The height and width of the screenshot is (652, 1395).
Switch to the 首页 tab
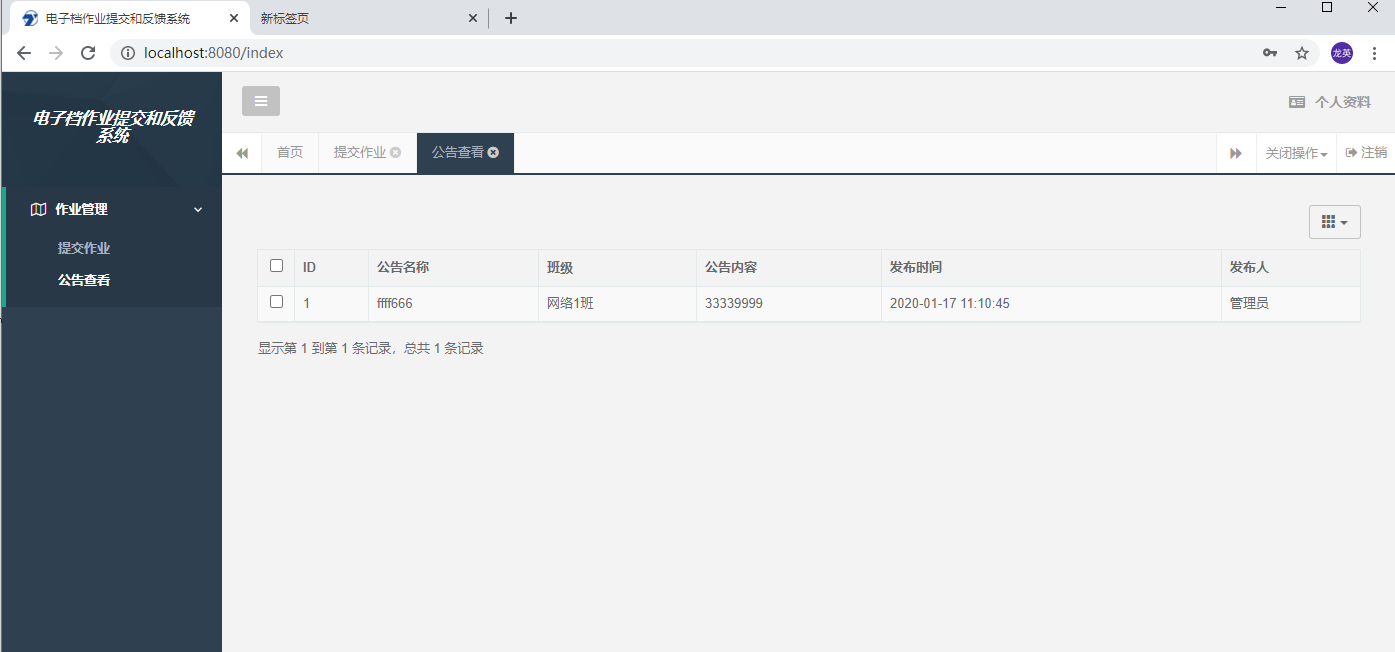290,153
